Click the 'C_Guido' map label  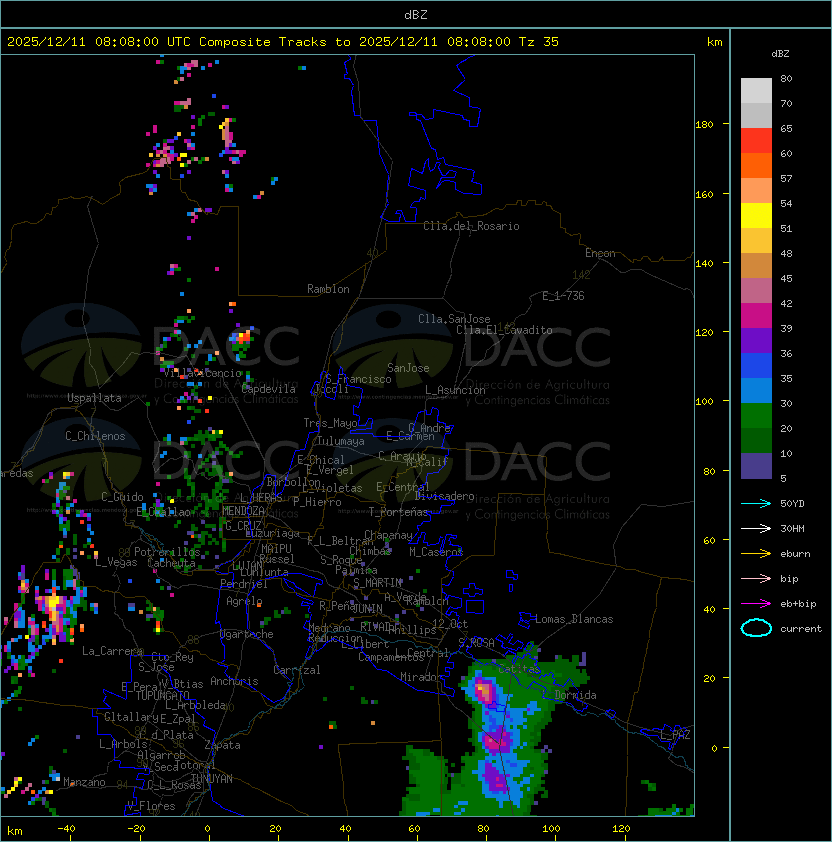(122, 497)
